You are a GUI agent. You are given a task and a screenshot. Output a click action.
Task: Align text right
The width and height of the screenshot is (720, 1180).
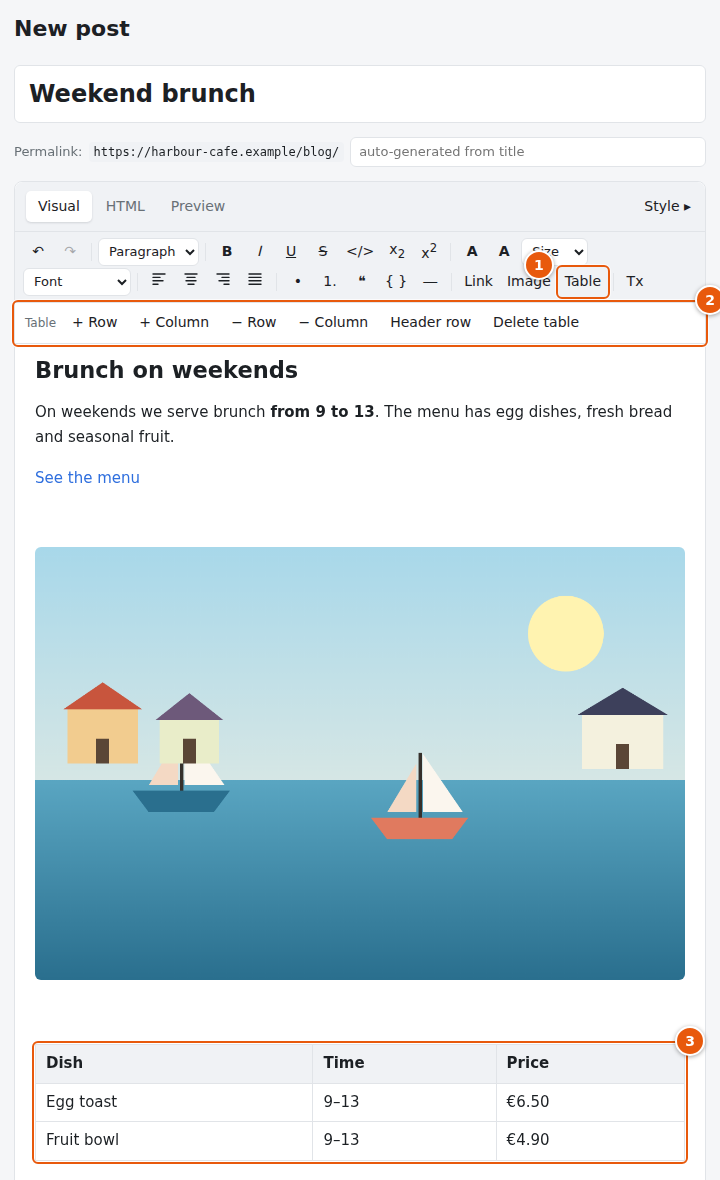coord(223,281)
